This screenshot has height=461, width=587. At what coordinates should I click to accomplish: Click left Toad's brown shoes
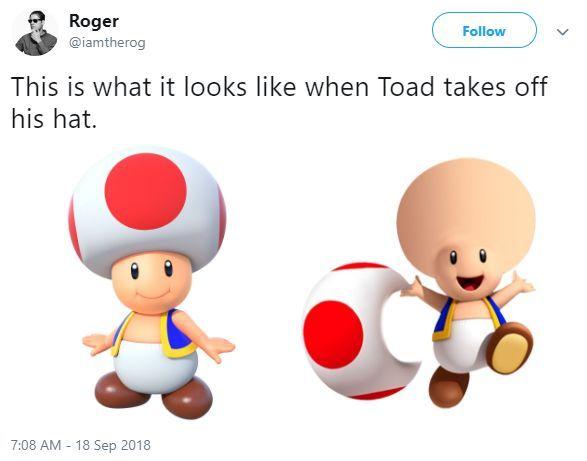[x=153, y=395]
